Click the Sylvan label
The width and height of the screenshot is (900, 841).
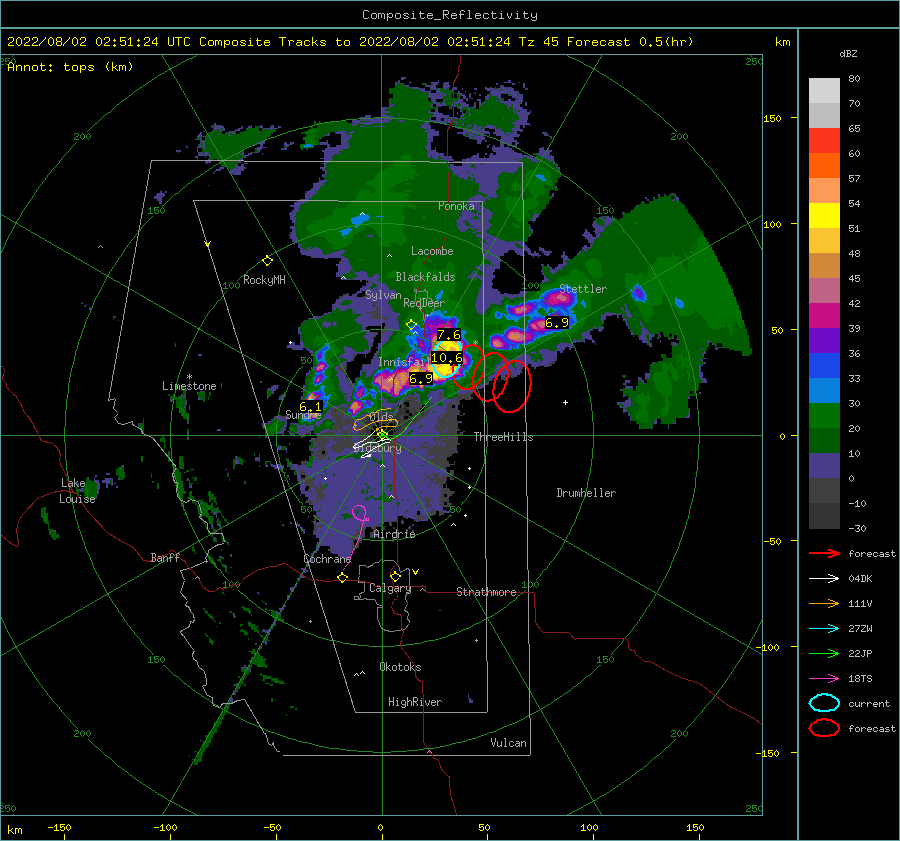(383, 295)
